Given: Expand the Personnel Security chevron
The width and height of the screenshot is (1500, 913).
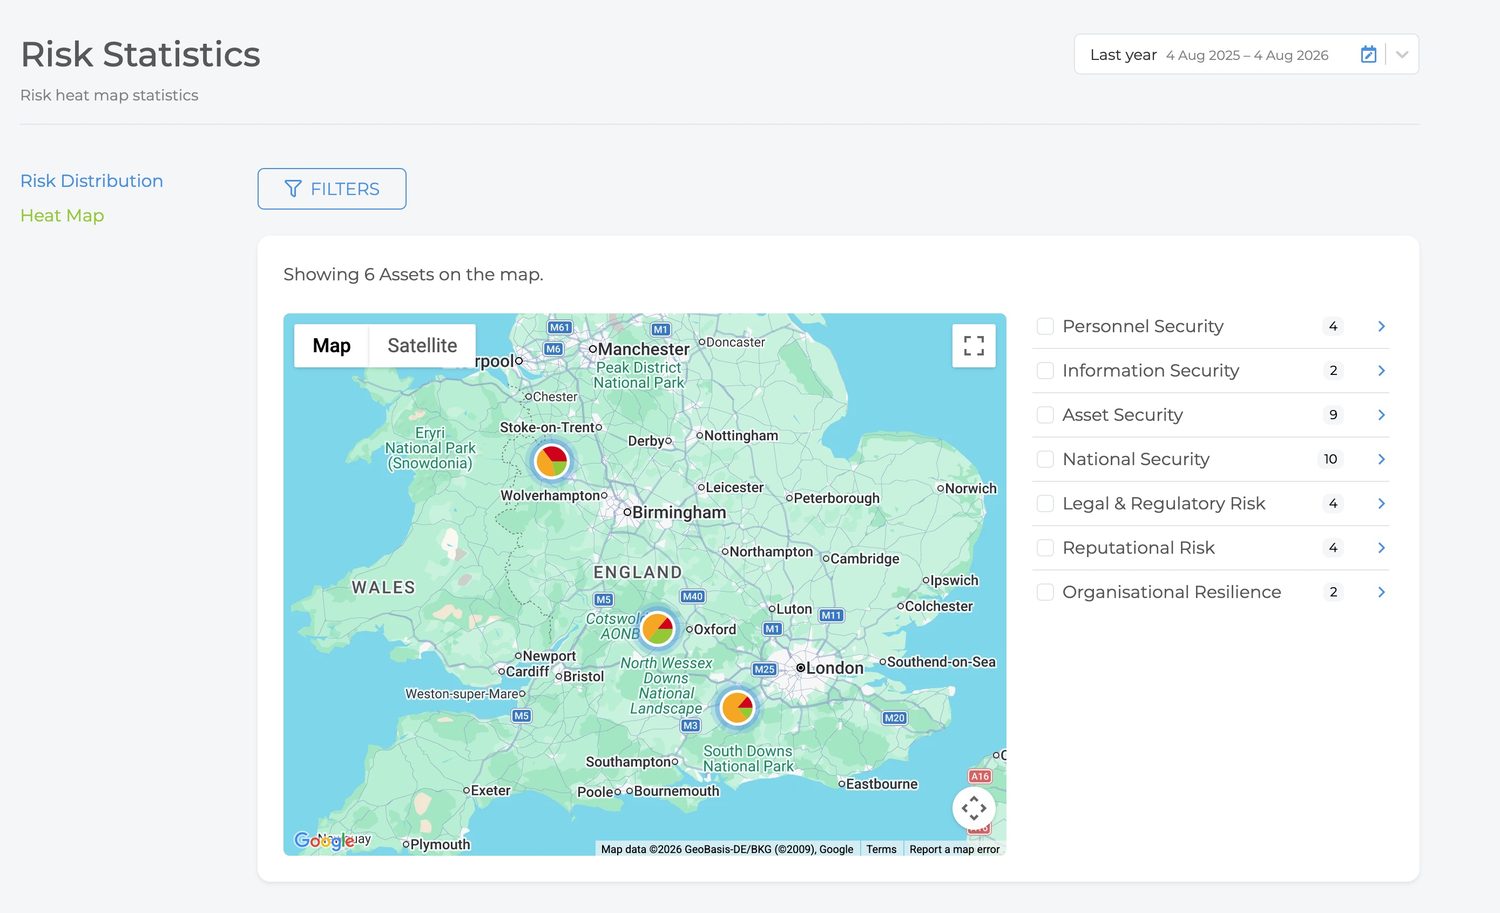Looking at the screenshot, I should (x=1381, y=326).
